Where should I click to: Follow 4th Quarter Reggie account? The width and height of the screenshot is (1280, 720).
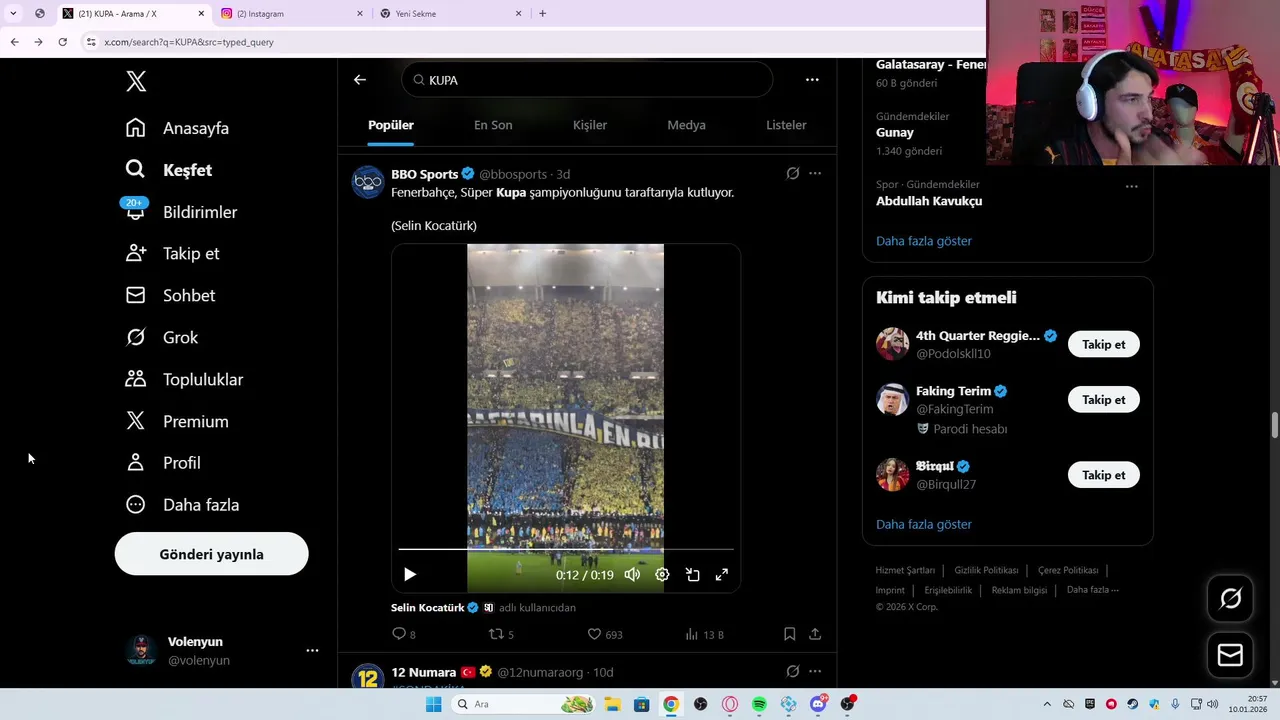[1103, 344]
